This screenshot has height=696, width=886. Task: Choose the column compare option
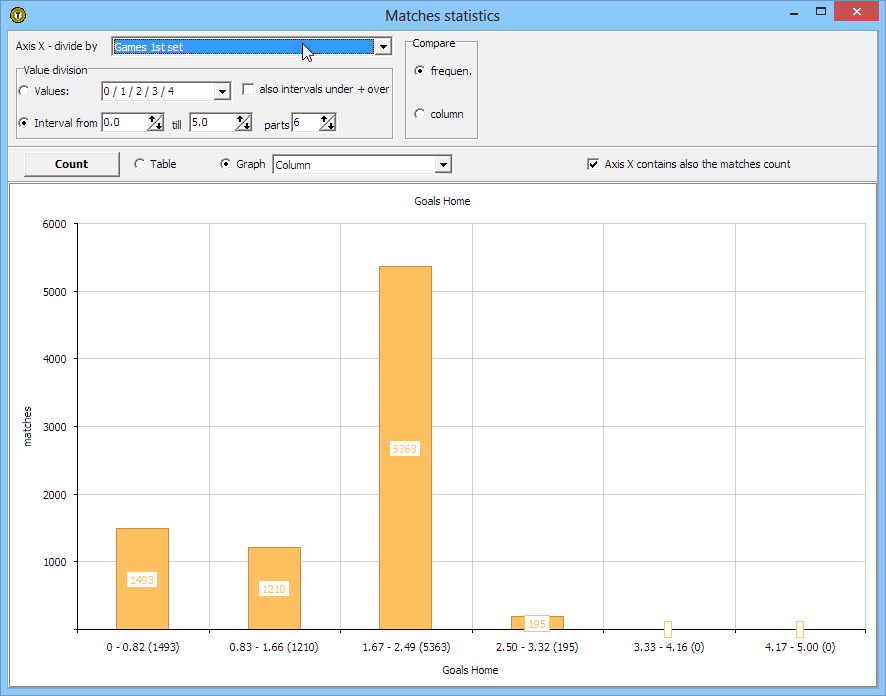[420, 114]
